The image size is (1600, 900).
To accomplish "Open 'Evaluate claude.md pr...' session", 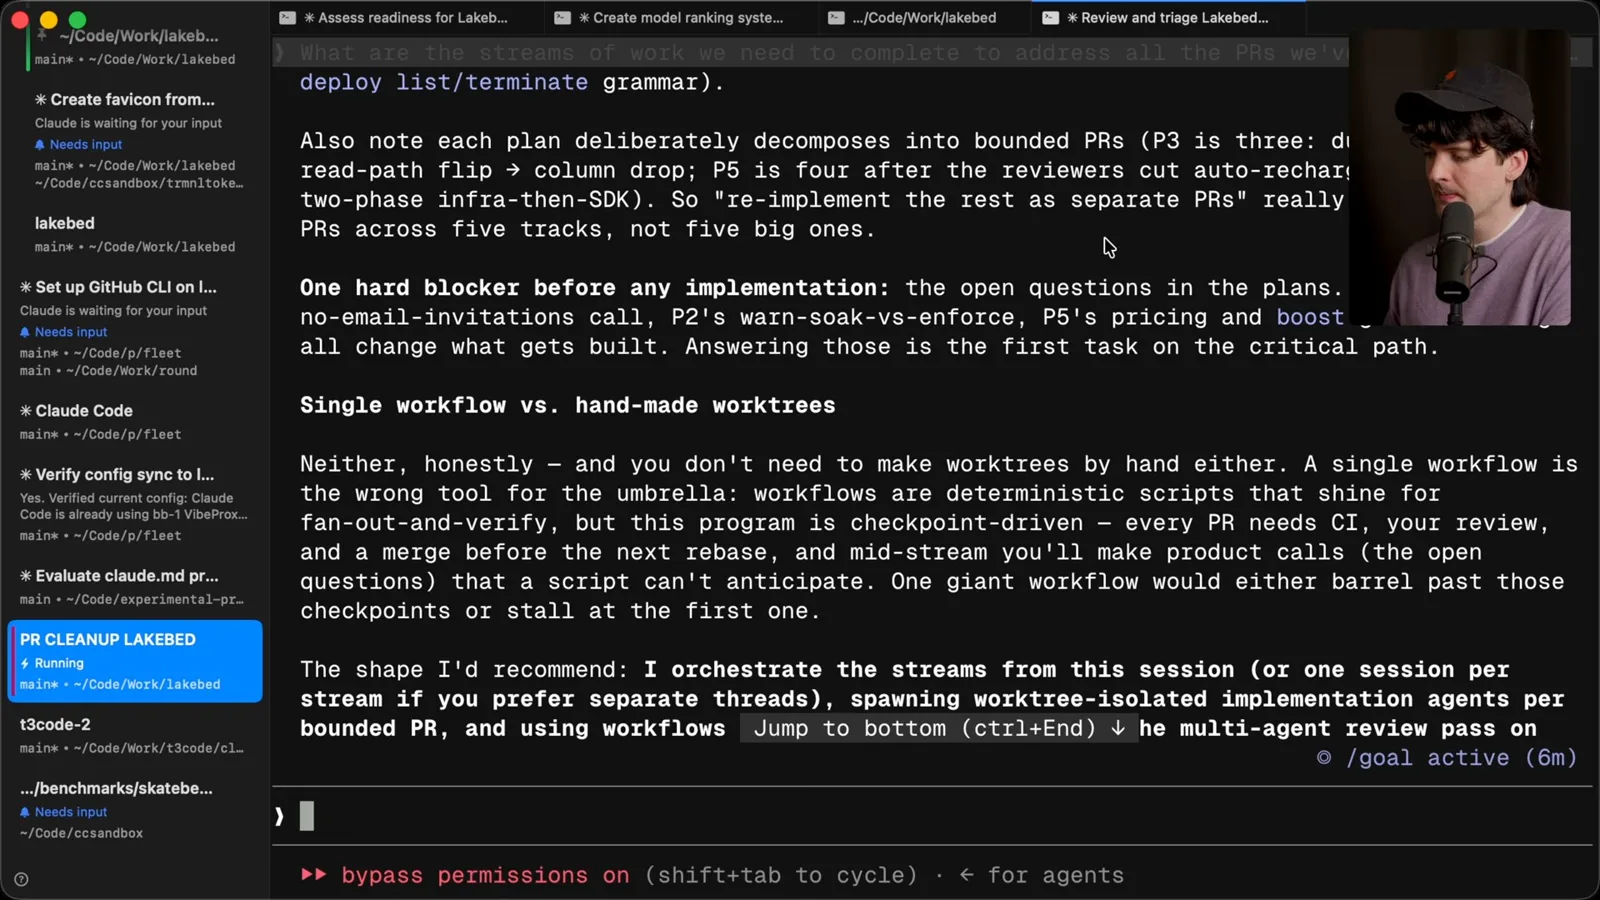I will (135, 586).
